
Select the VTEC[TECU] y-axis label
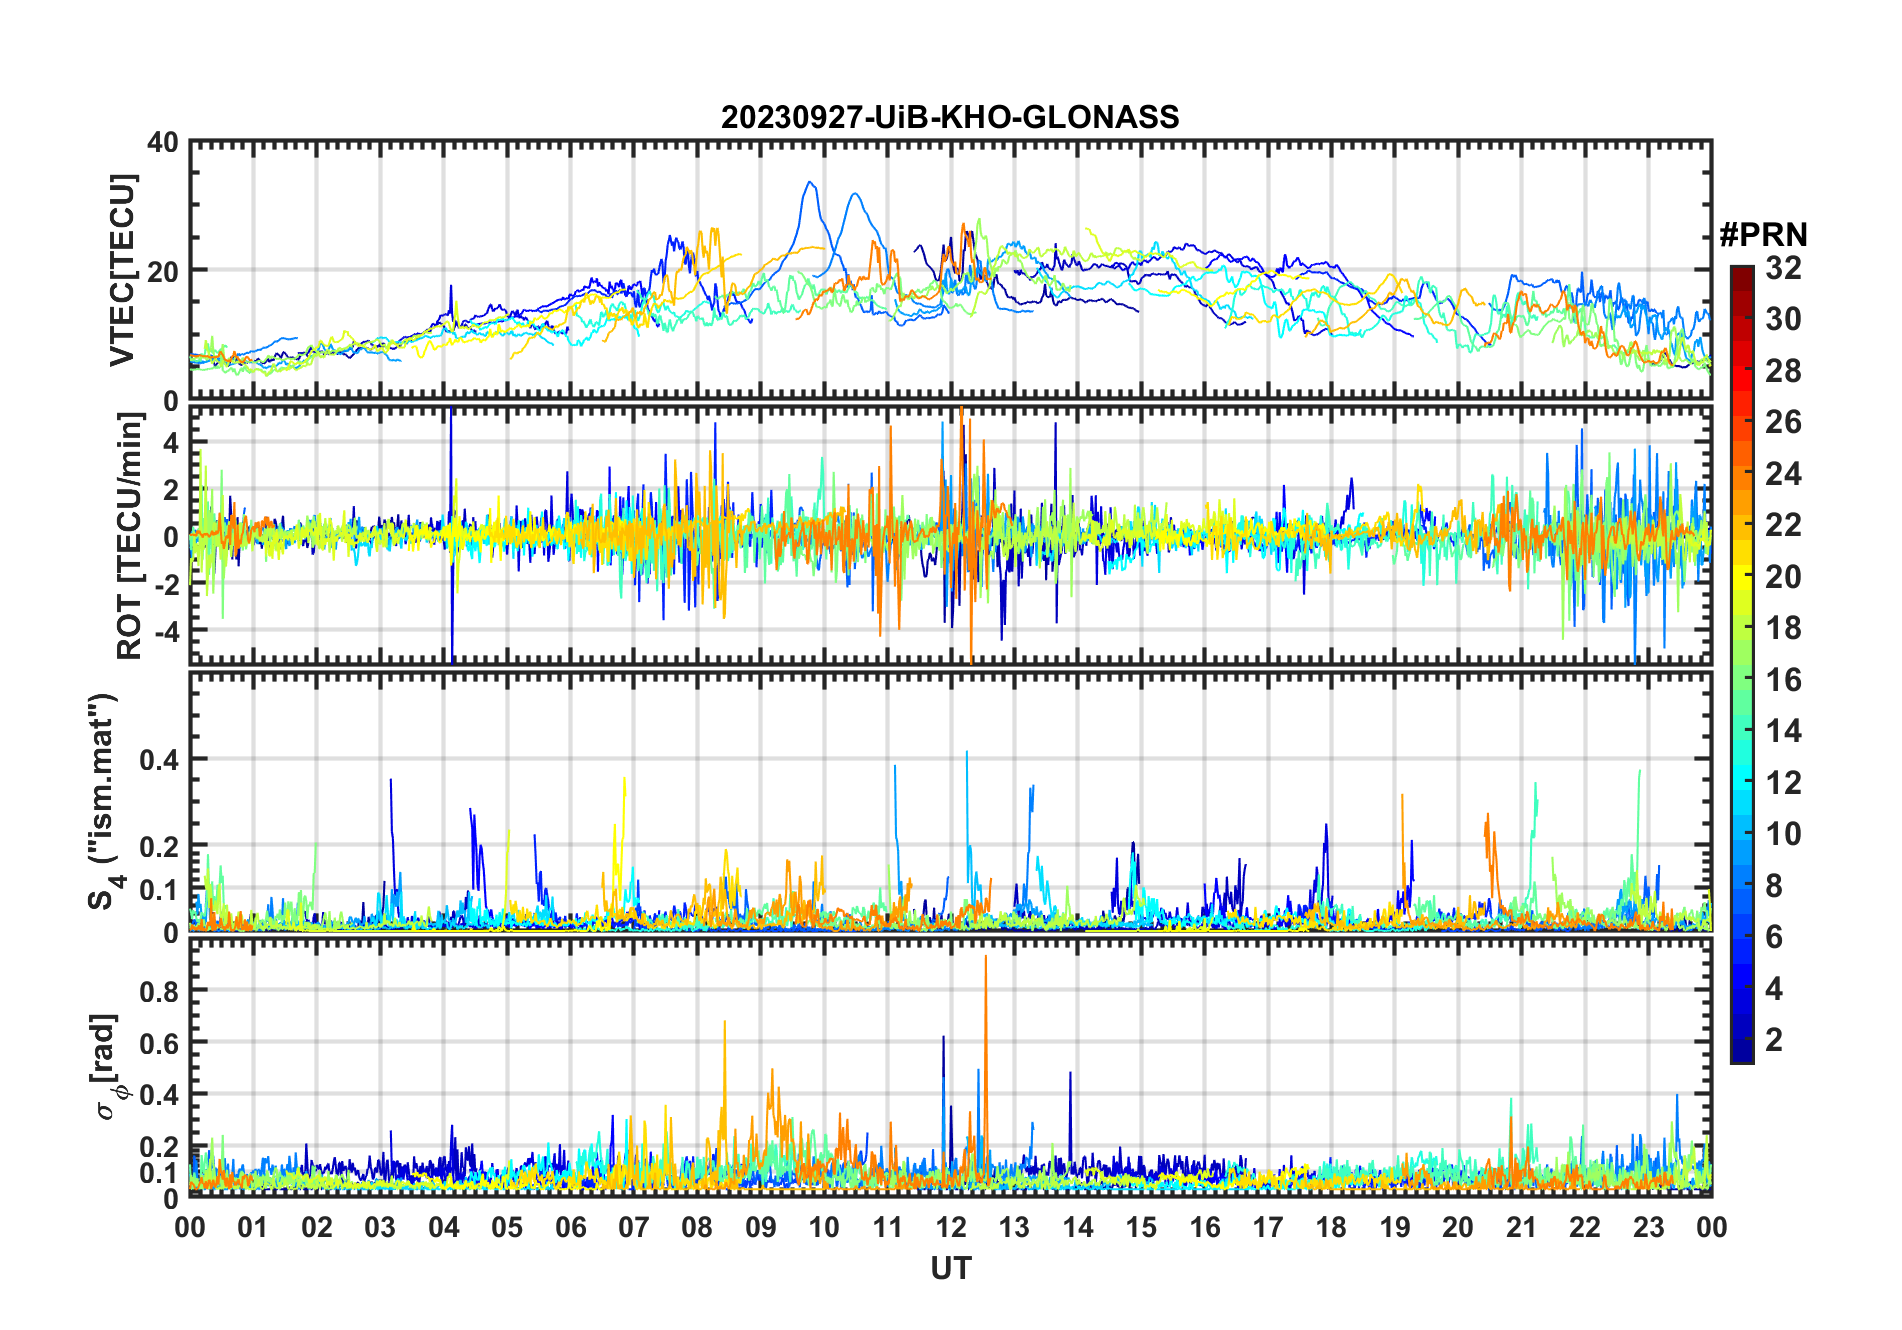(x=123, y=271)
